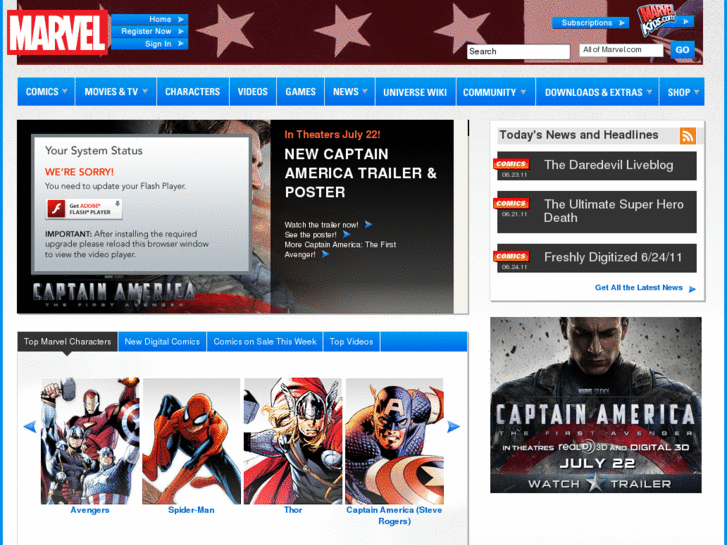
Task: Open the Games nav item
Action: click(300, 92)
